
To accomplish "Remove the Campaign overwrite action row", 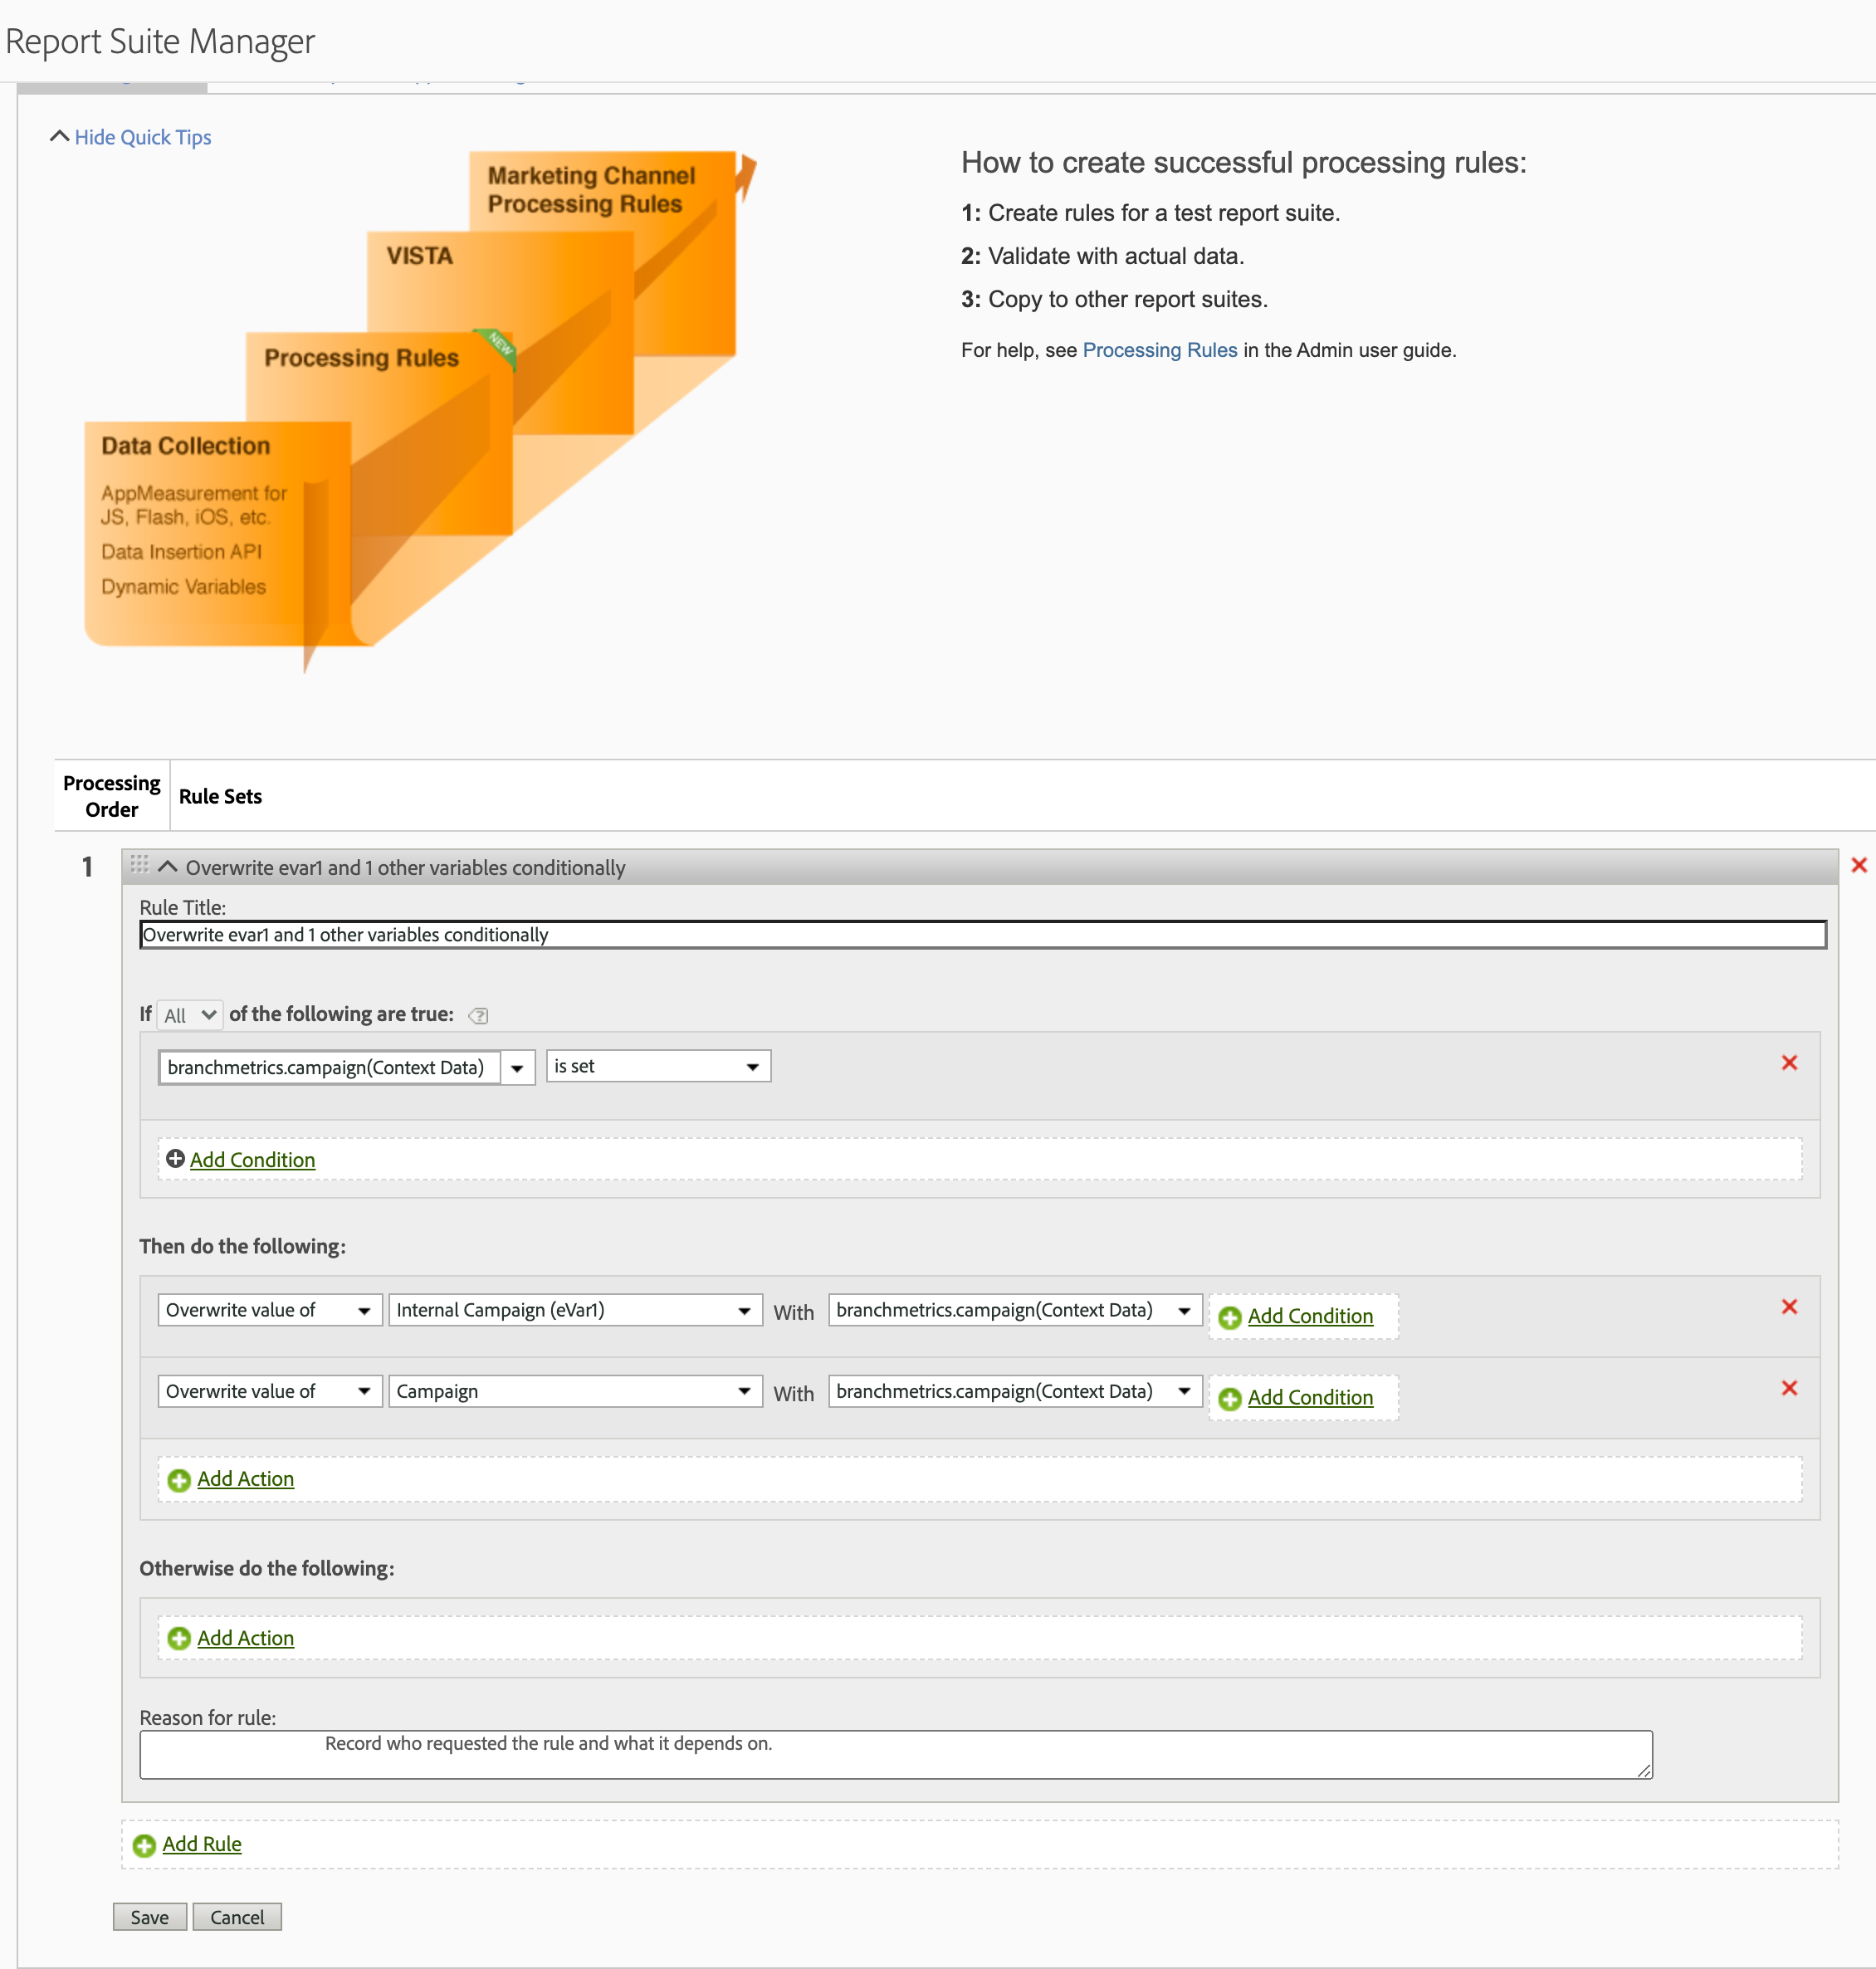I will coord(1789,1387).
